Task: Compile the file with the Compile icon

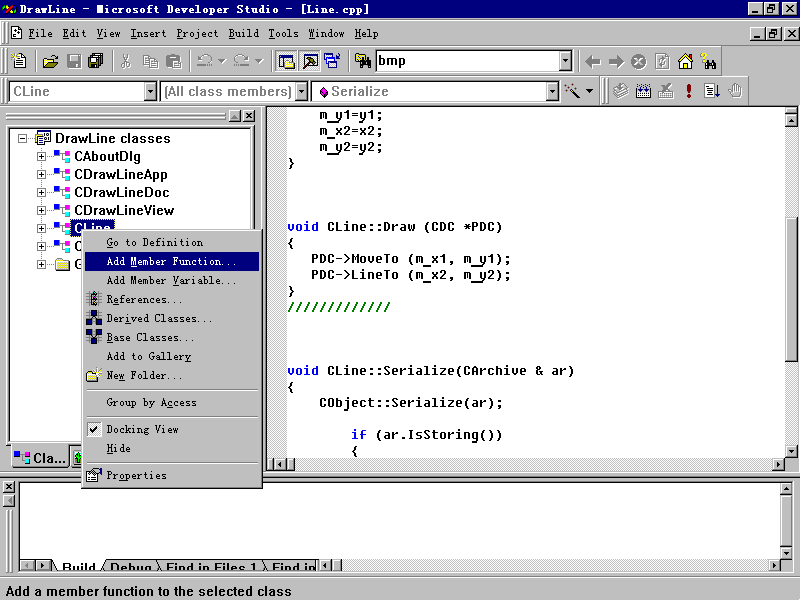Action: click(620, 91)
